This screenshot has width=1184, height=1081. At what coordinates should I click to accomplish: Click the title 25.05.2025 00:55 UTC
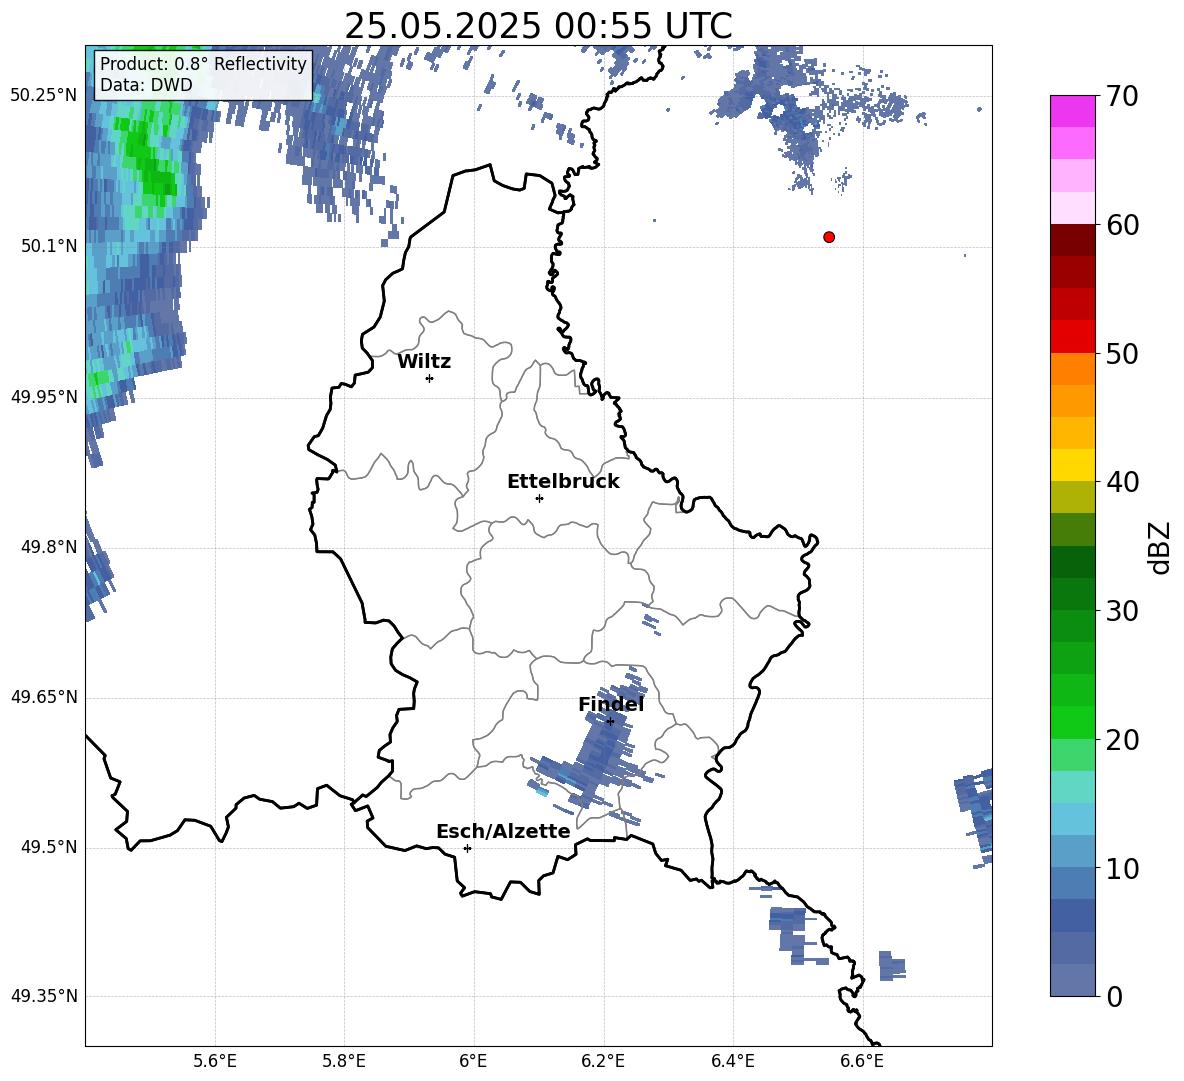538,26
